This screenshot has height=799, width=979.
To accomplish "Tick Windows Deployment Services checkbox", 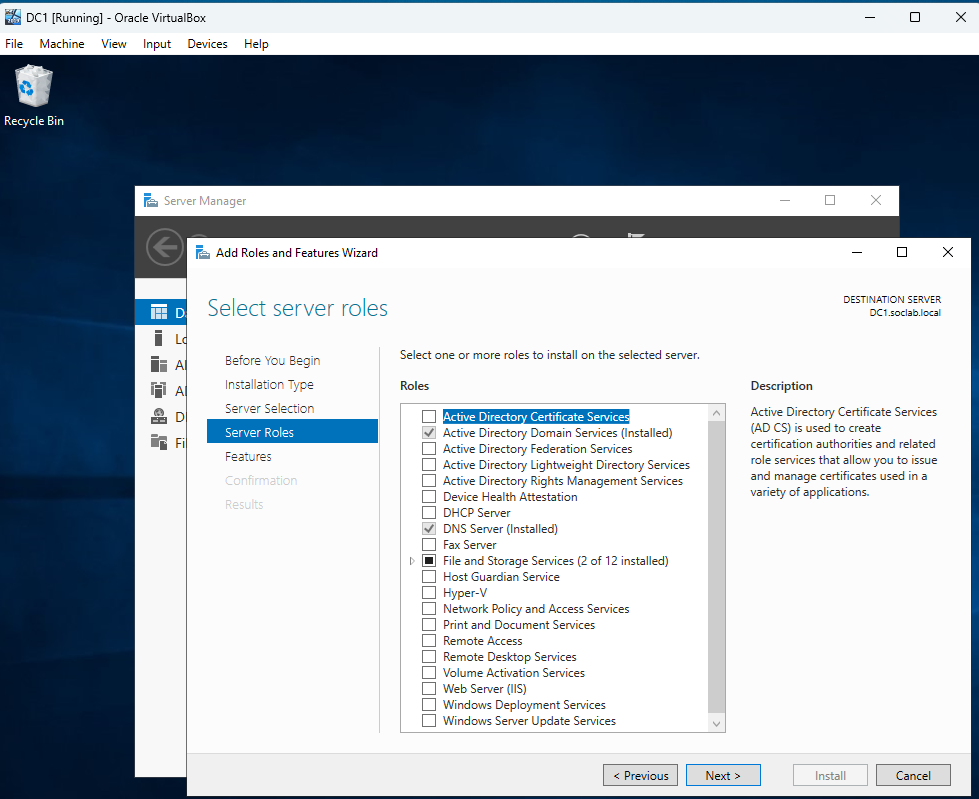I will point(429,705).
